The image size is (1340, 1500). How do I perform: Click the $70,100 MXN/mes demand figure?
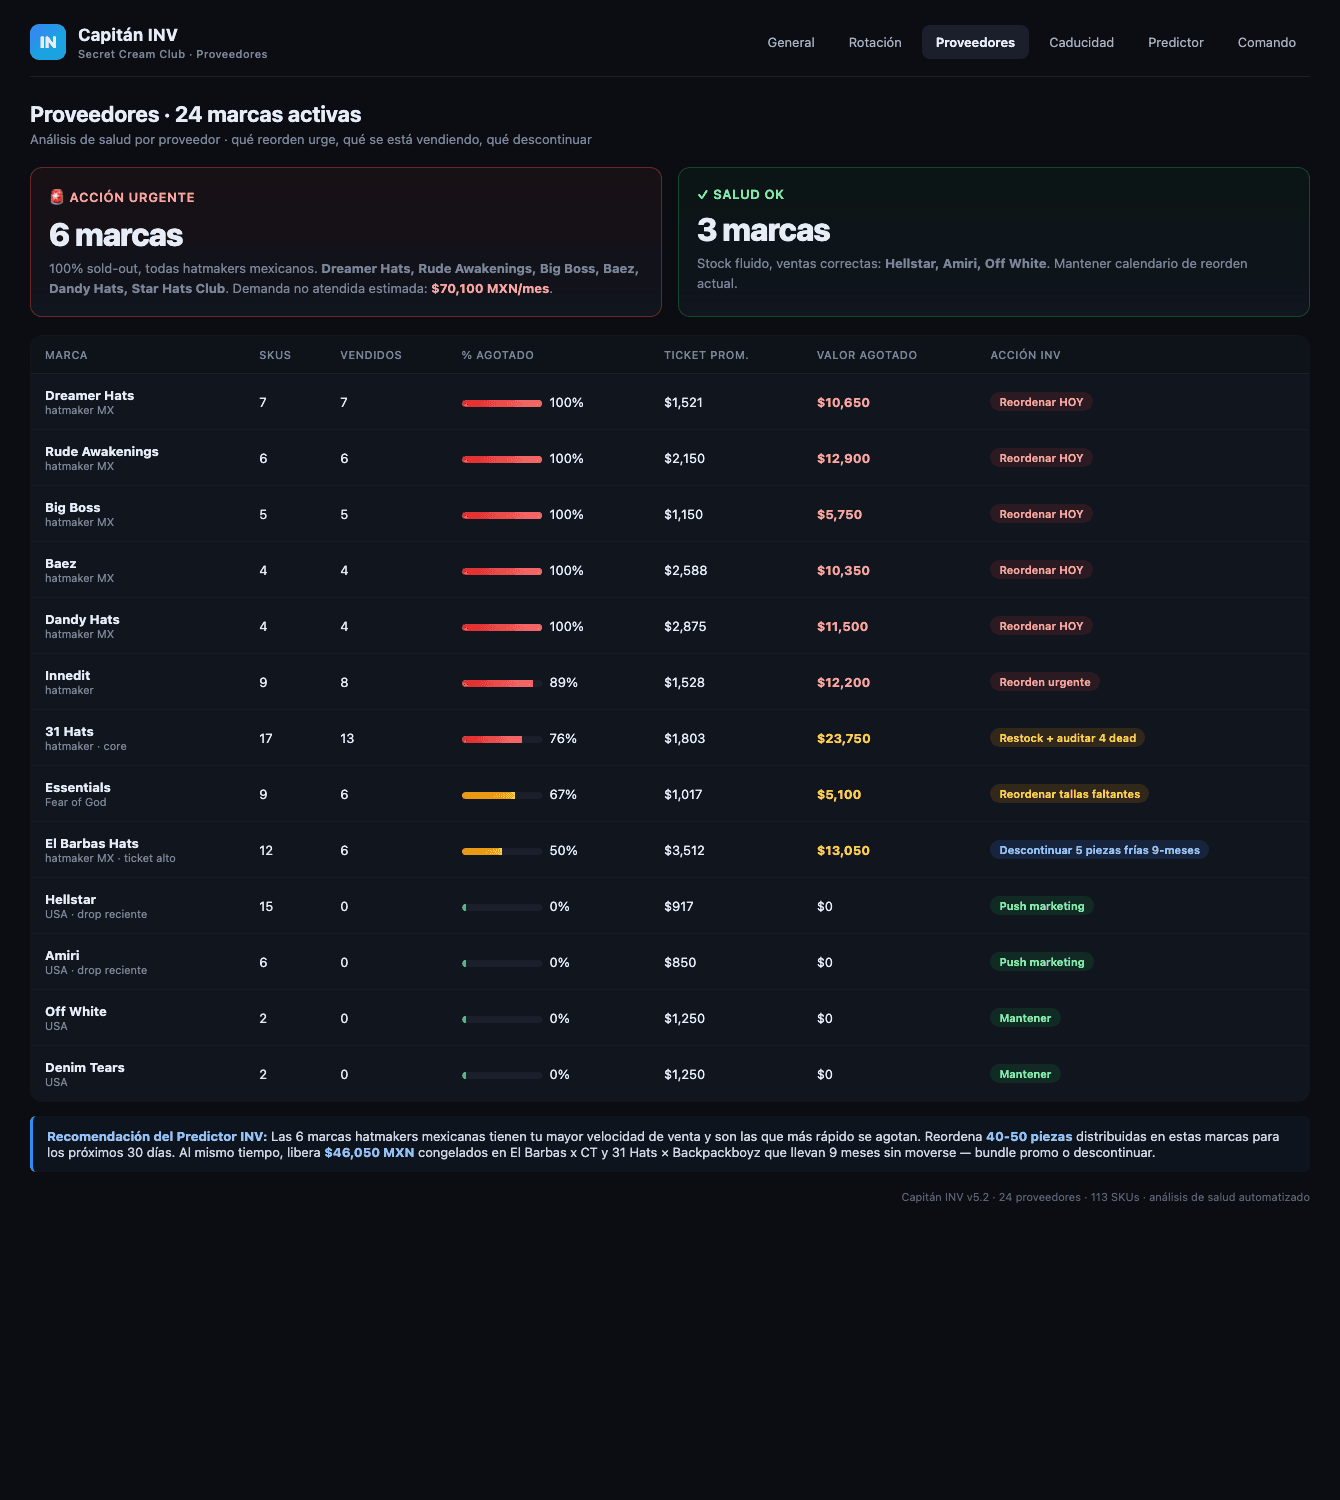click(490, 289)
